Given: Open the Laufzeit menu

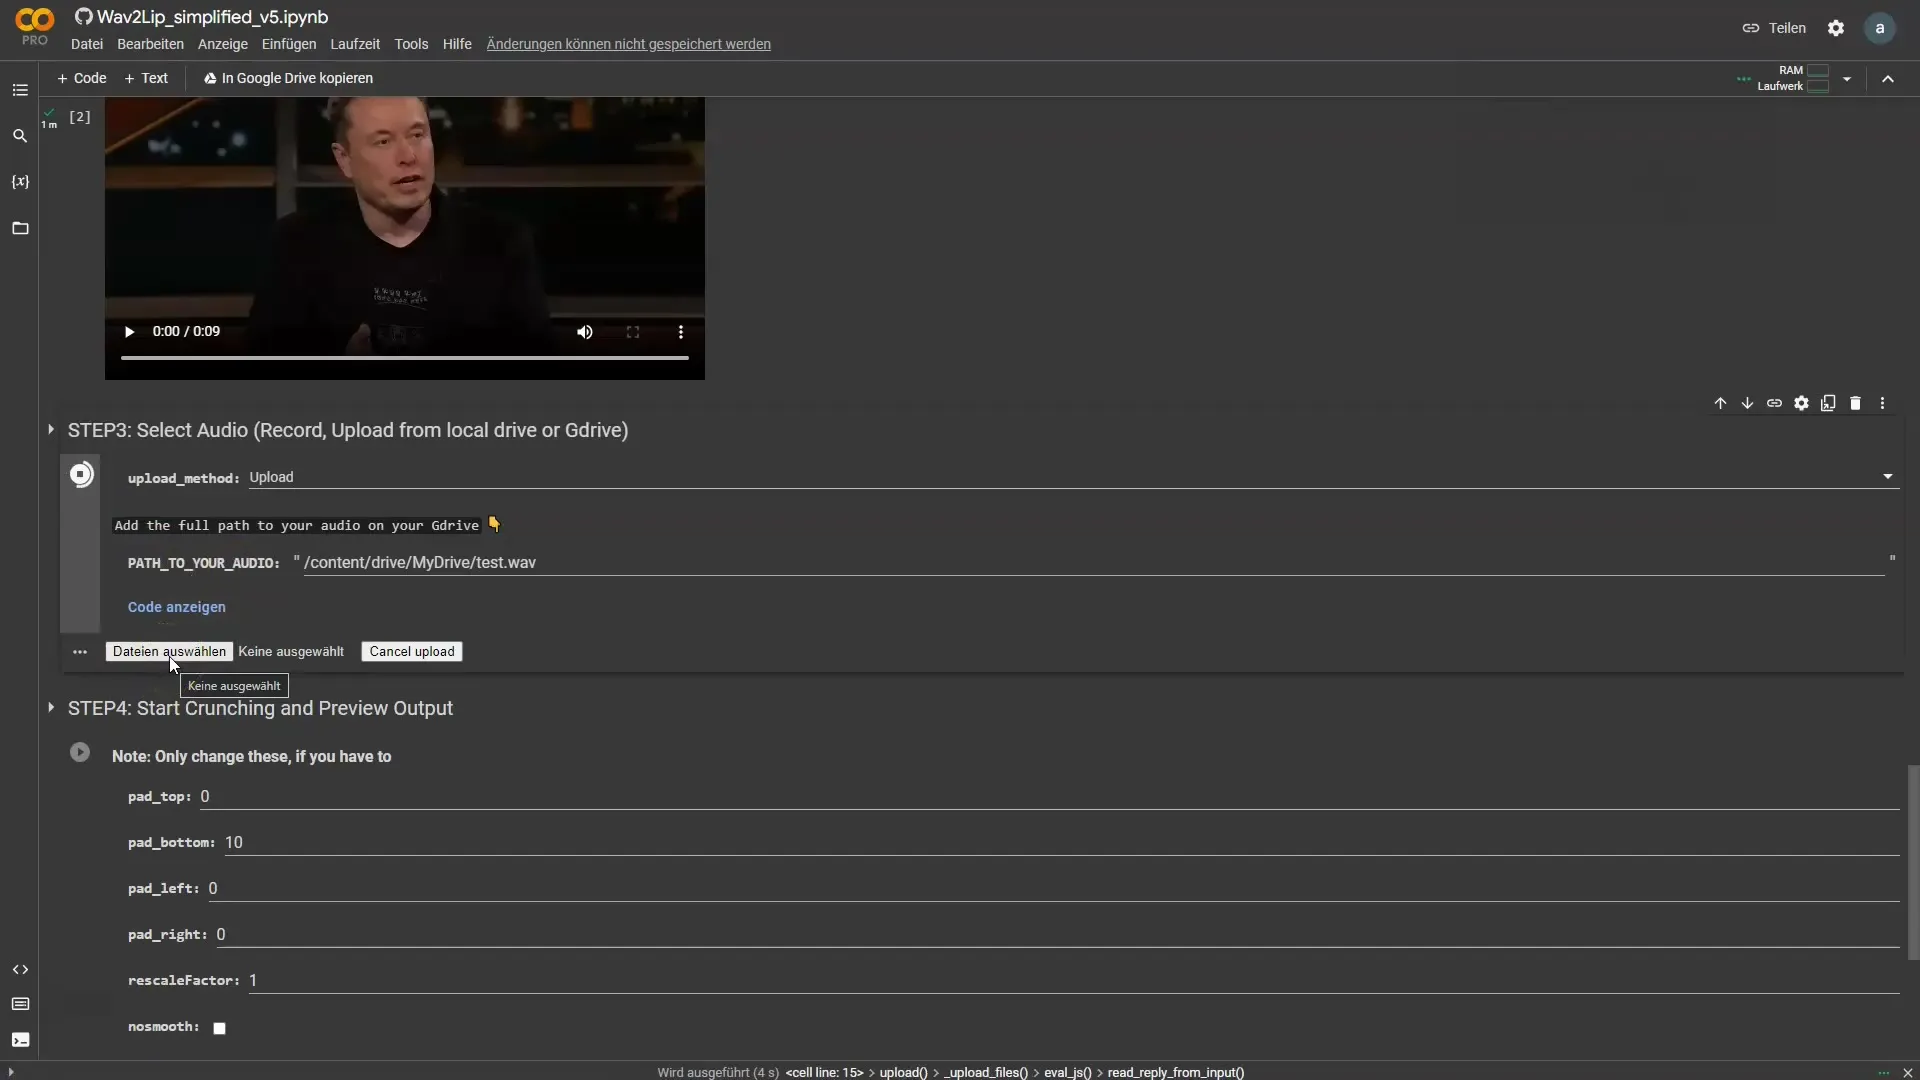Looking at the screenshot, I should pos(355,44).
